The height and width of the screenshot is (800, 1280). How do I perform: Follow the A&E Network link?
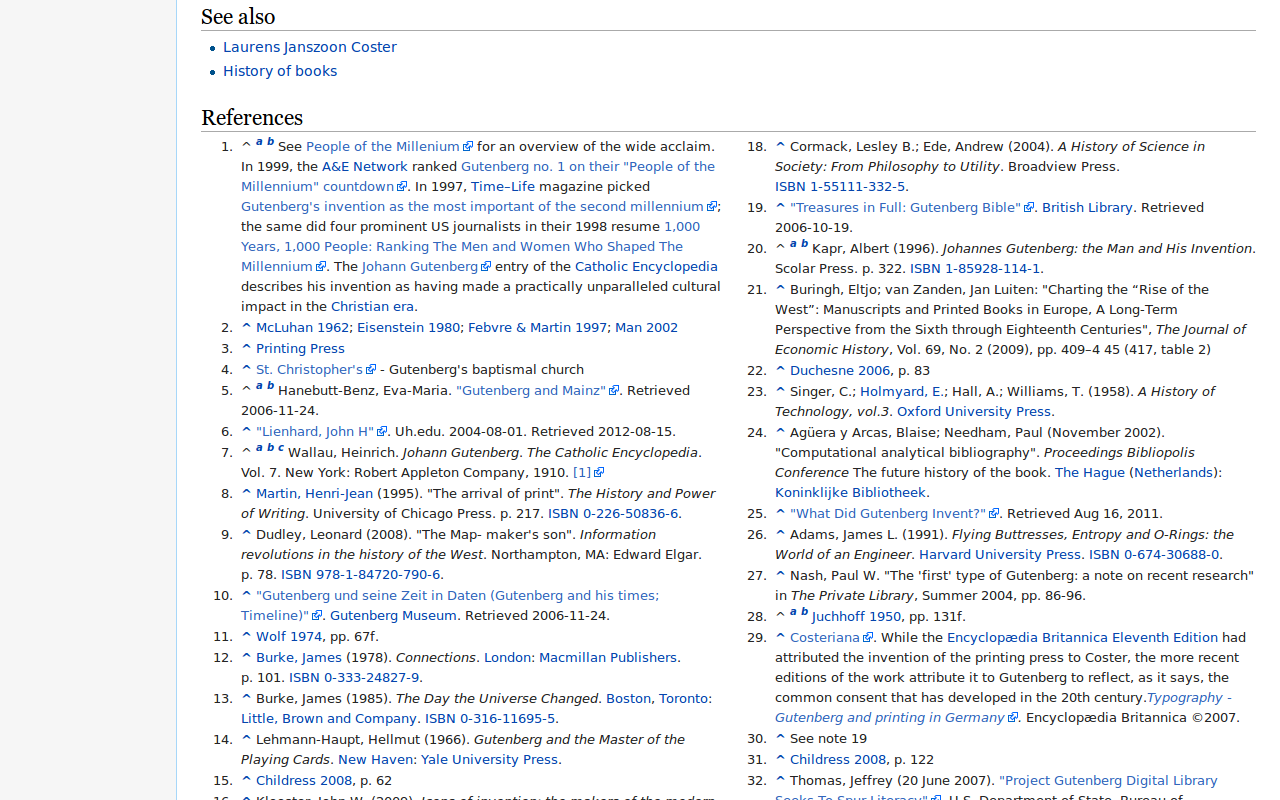click(x=364, y=166)
